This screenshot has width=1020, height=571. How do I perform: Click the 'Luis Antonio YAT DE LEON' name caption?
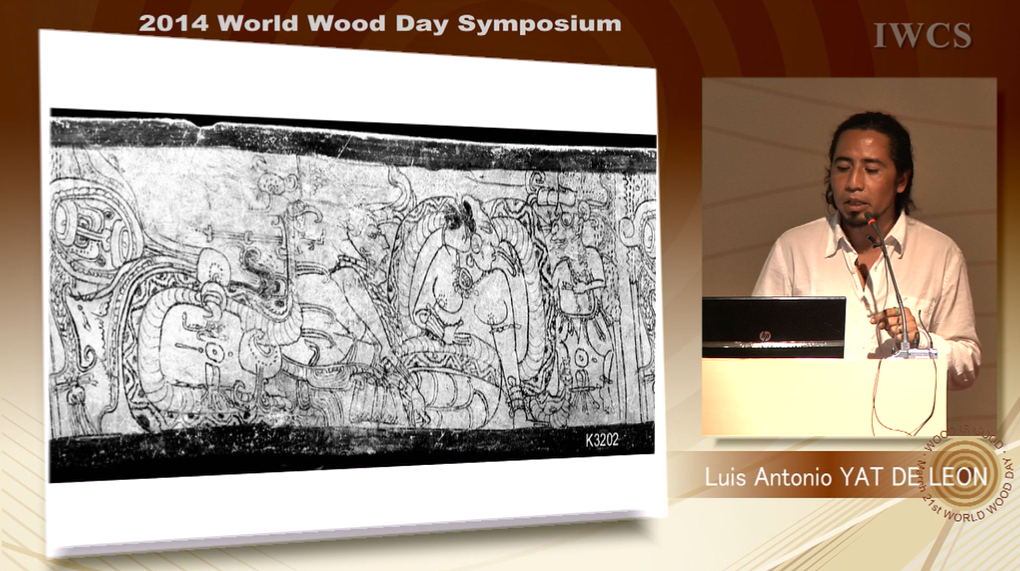point(846,477)
